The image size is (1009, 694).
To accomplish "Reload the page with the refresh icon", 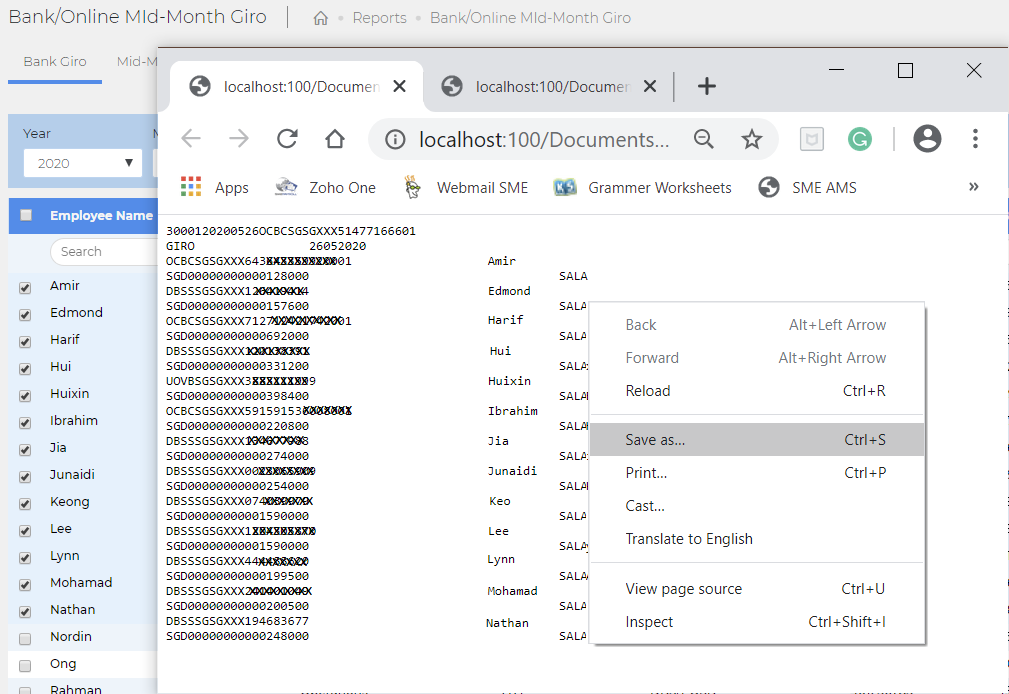I will (287, 138).
